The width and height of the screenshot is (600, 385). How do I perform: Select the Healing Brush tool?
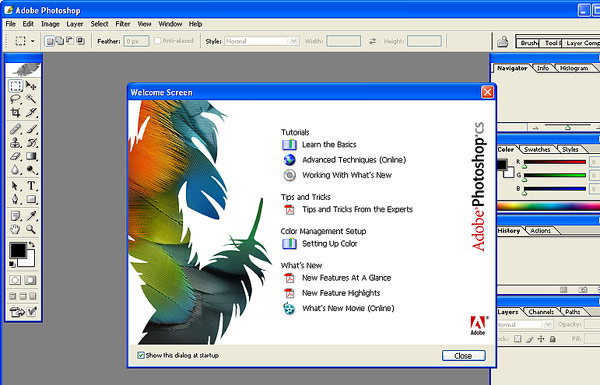point(16,129)
